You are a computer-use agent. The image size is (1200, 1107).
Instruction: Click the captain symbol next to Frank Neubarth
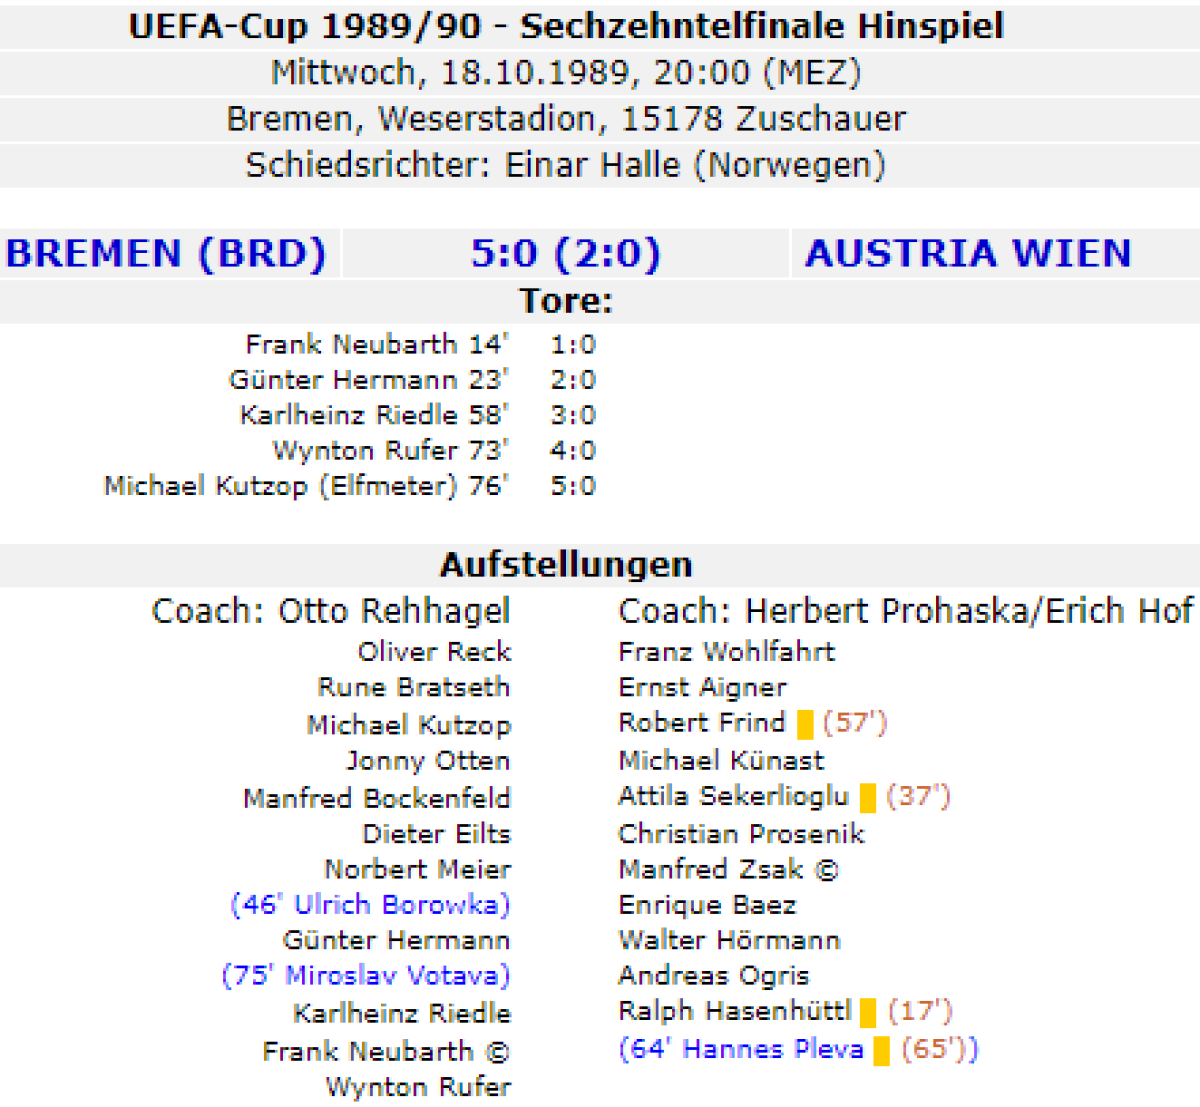pyautogui.click(x=497, y=1052)
